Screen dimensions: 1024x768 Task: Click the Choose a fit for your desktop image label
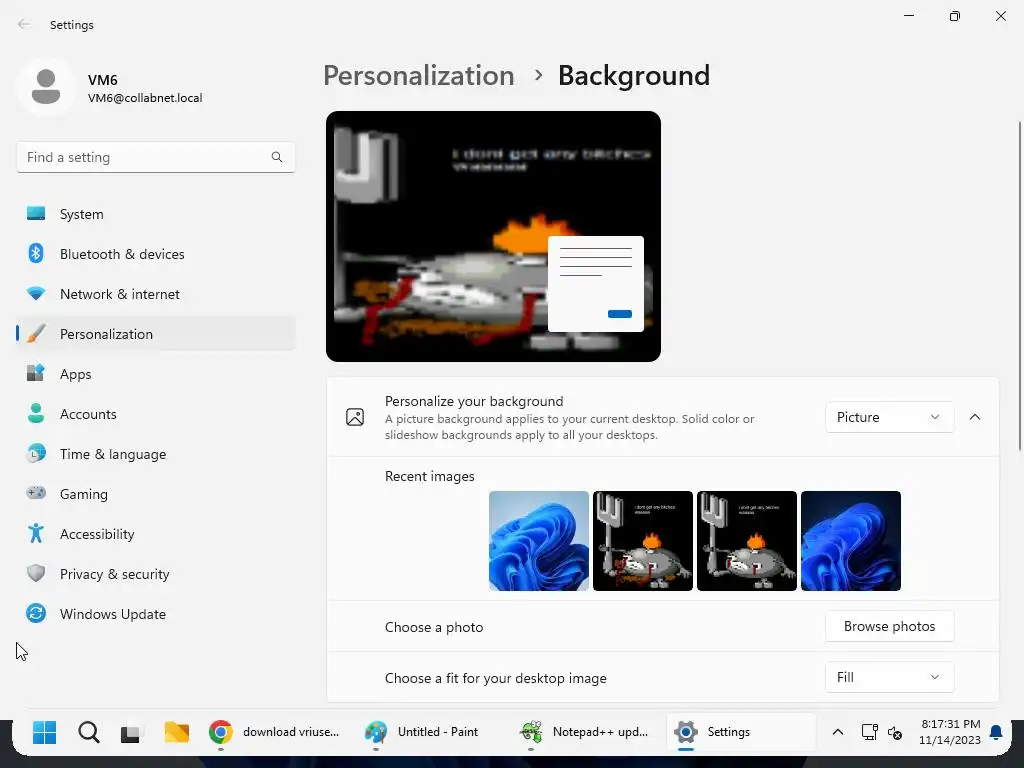tap(495, 678)
